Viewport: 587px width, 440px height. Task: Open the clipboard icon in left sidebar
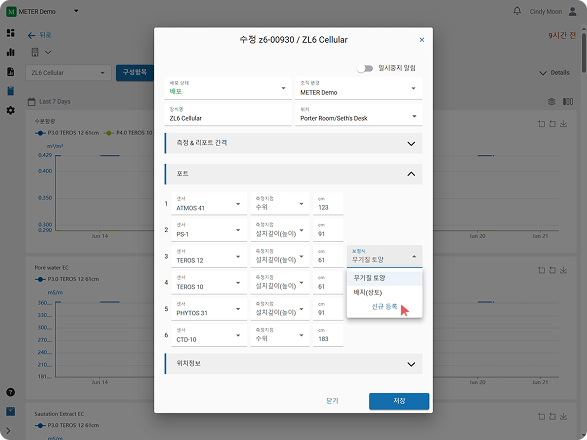[x=10, y=91]
